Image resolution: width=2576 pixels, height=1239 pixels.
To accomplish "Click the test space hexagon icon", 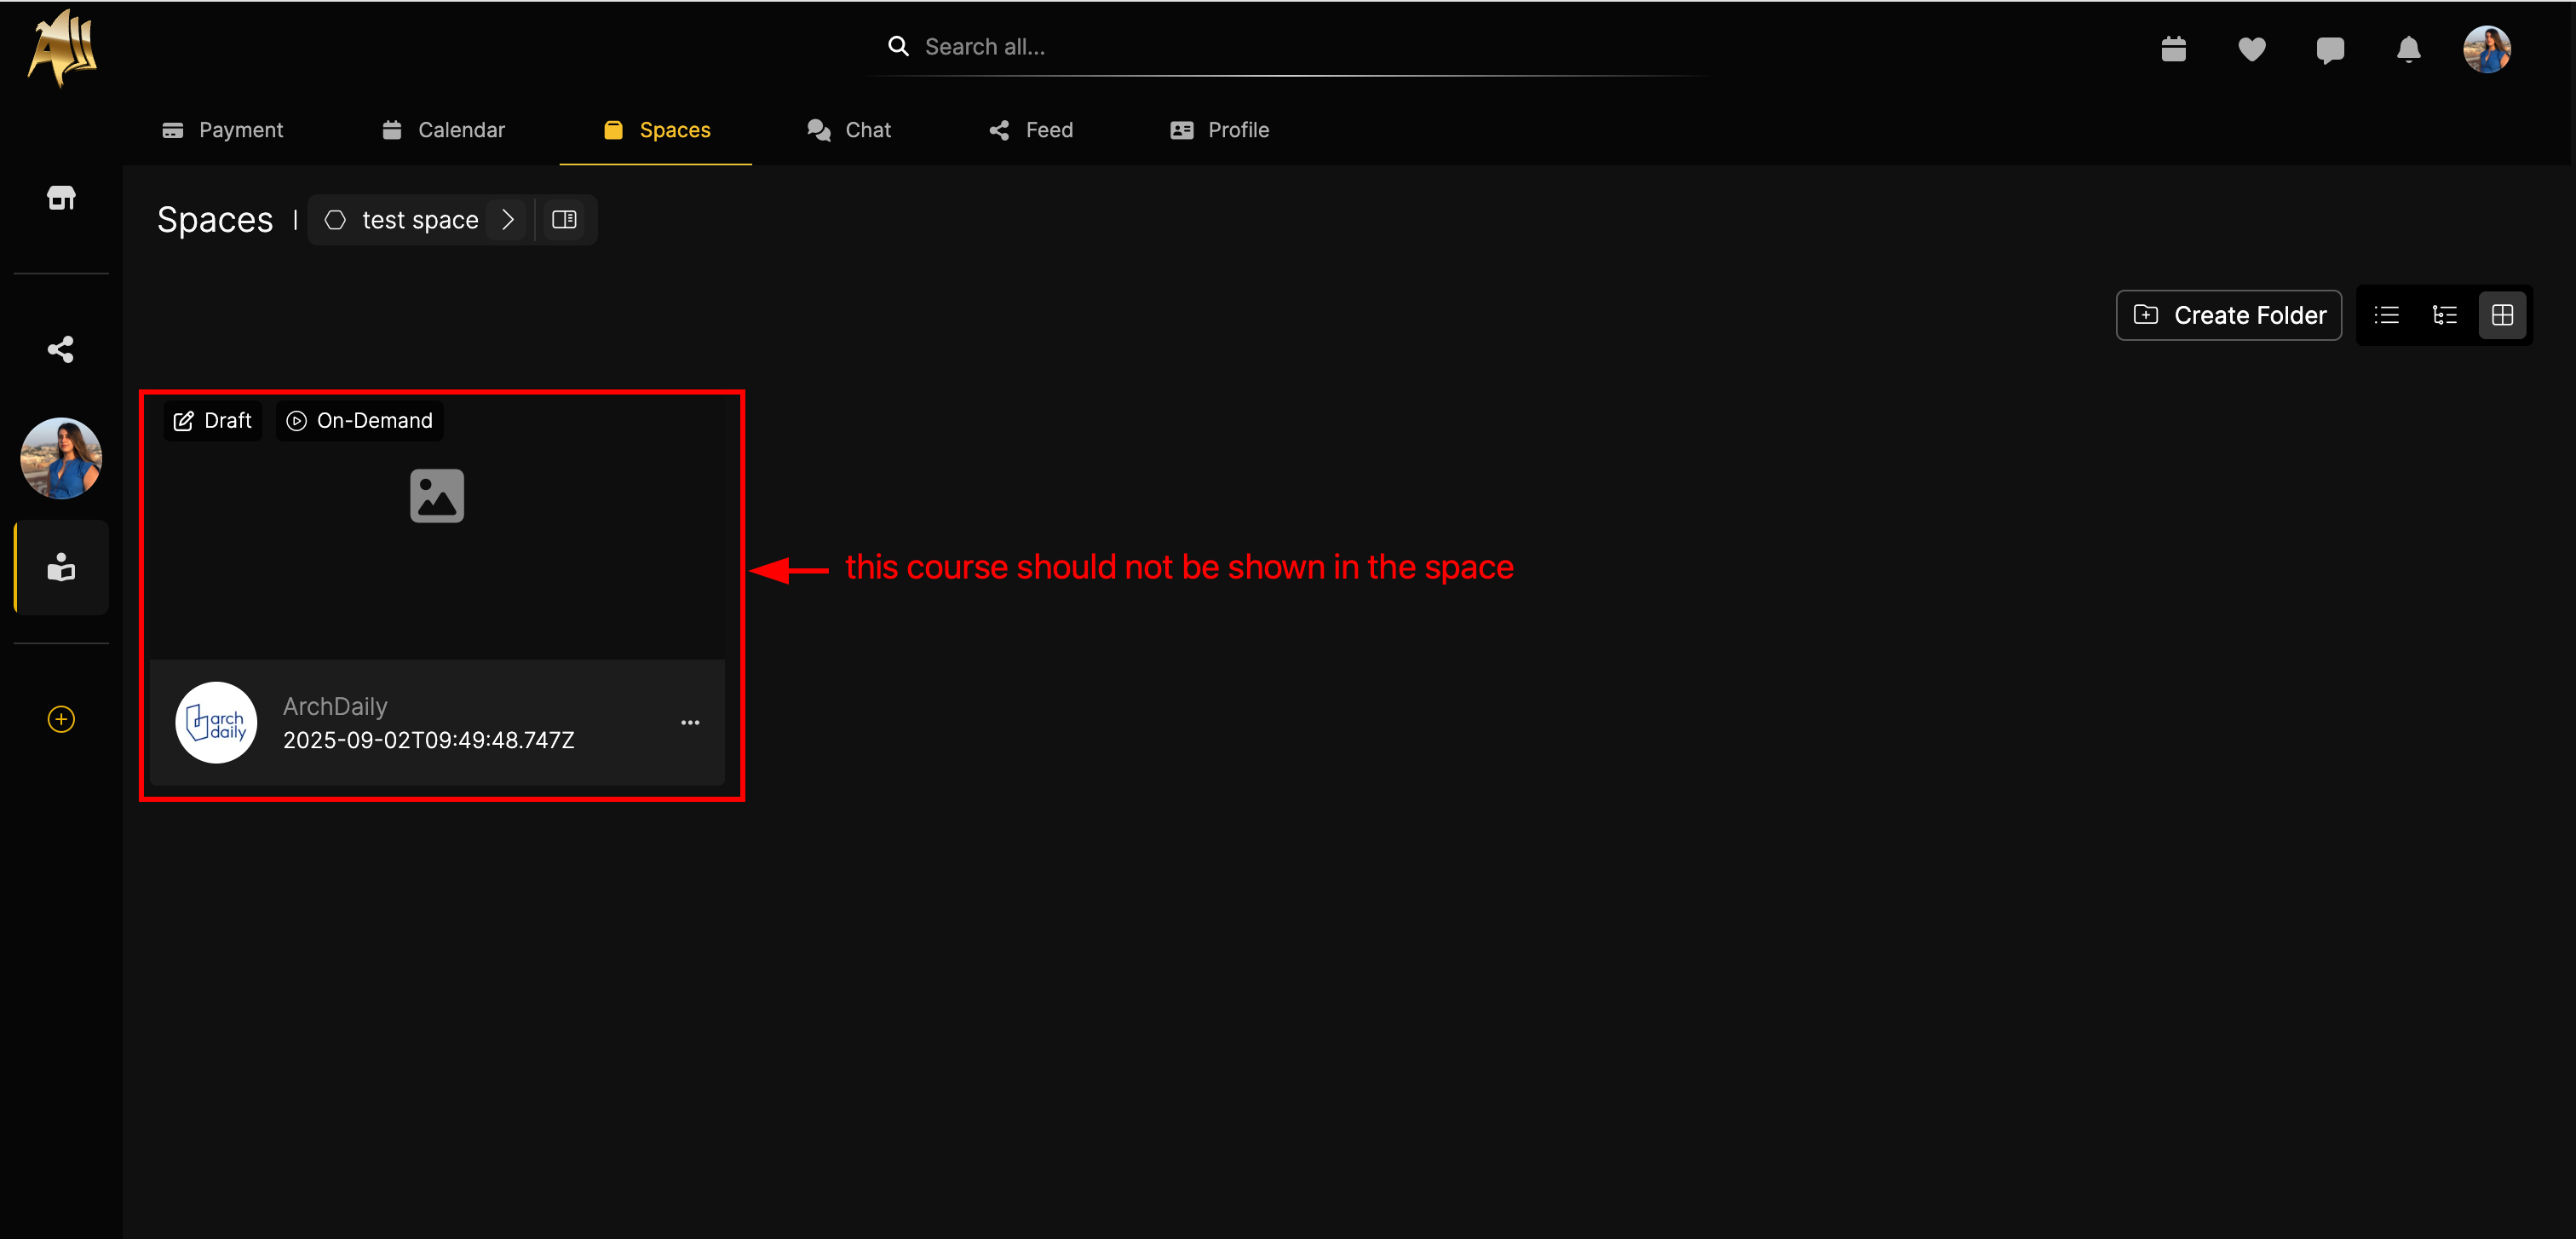I will (x=335, y=220).
